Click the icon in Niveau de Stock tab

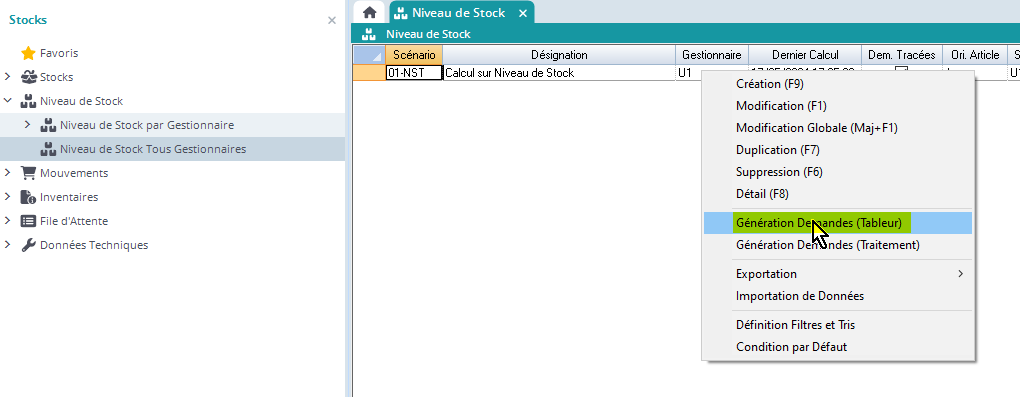click(401, 13)
